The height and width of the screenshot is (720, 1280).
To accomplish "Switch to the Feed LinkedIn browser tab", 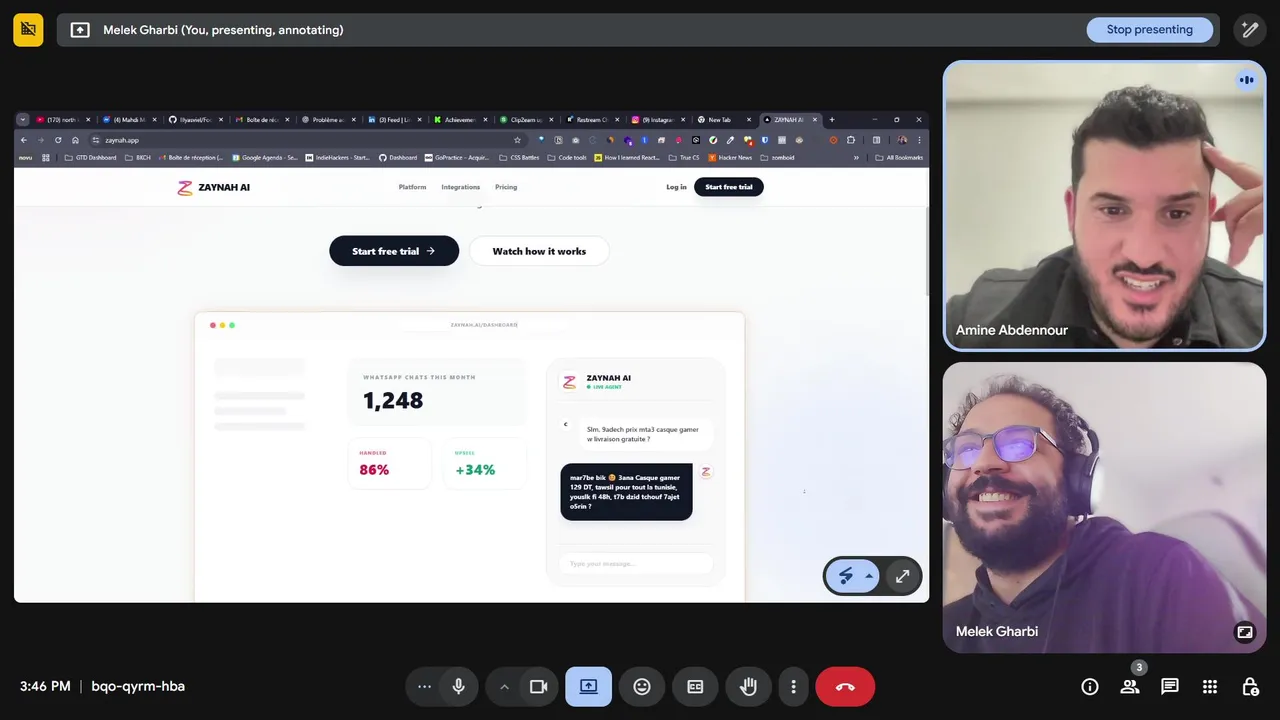I will coord(393,120).
